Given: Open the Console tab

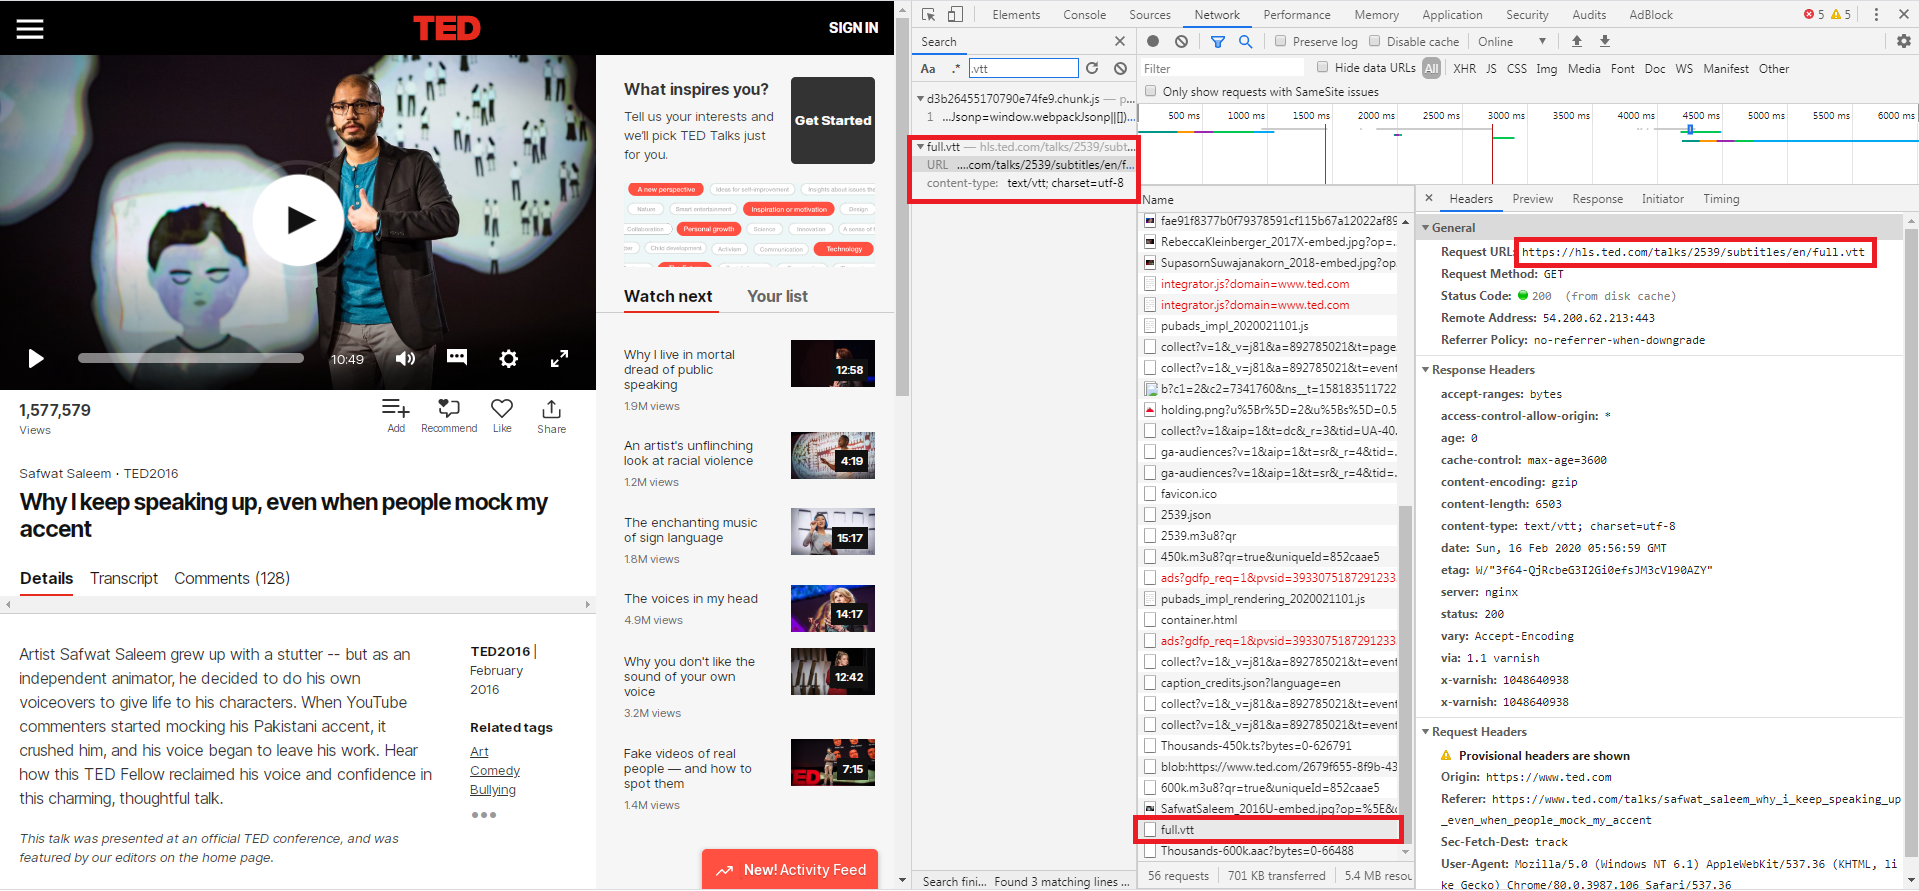Looking at the screenshot, I should pos(1084,14).
